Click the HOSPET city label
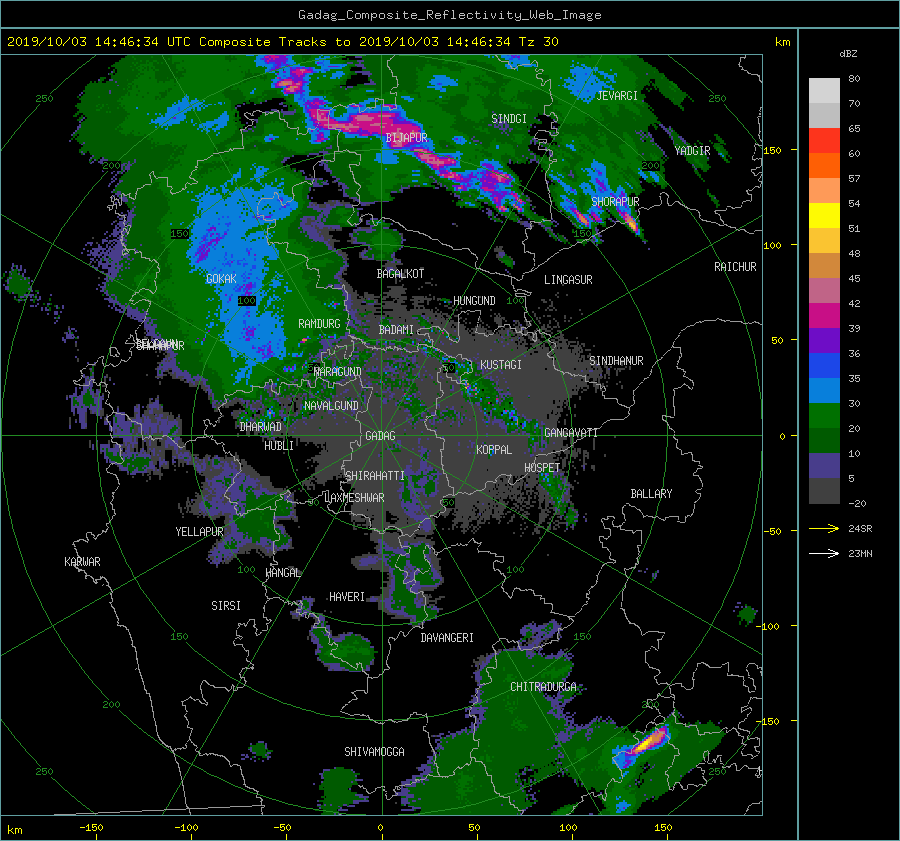 pos(542,468)
